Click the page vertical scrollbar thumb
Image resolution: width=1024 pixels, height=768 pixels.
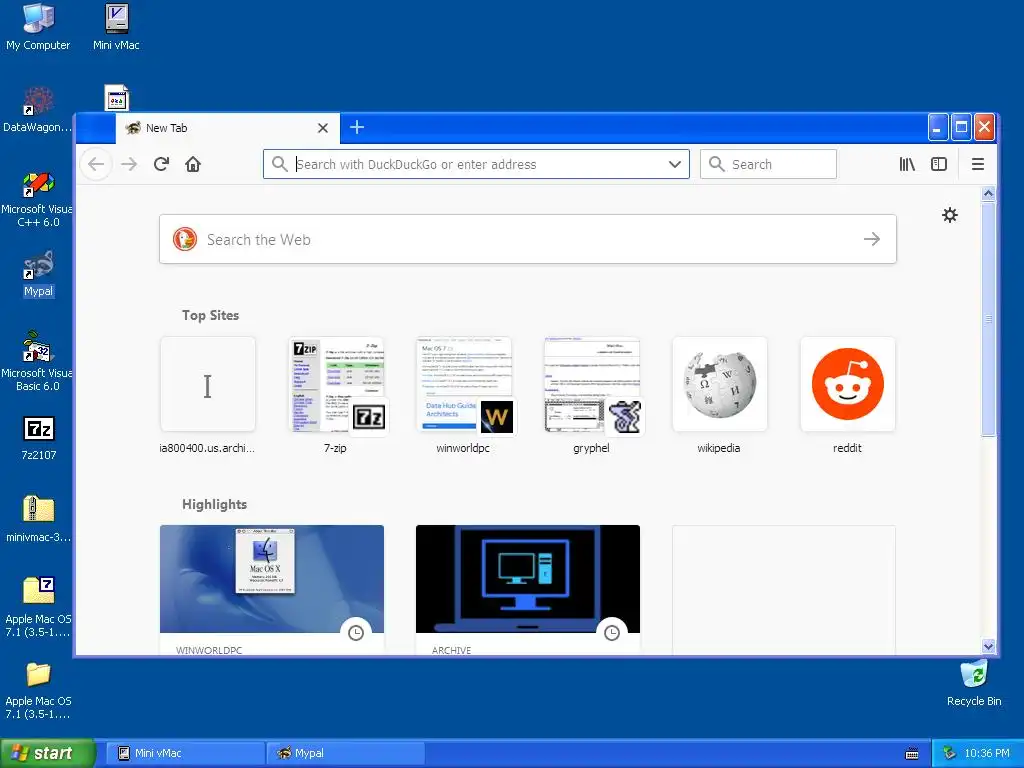988,319
